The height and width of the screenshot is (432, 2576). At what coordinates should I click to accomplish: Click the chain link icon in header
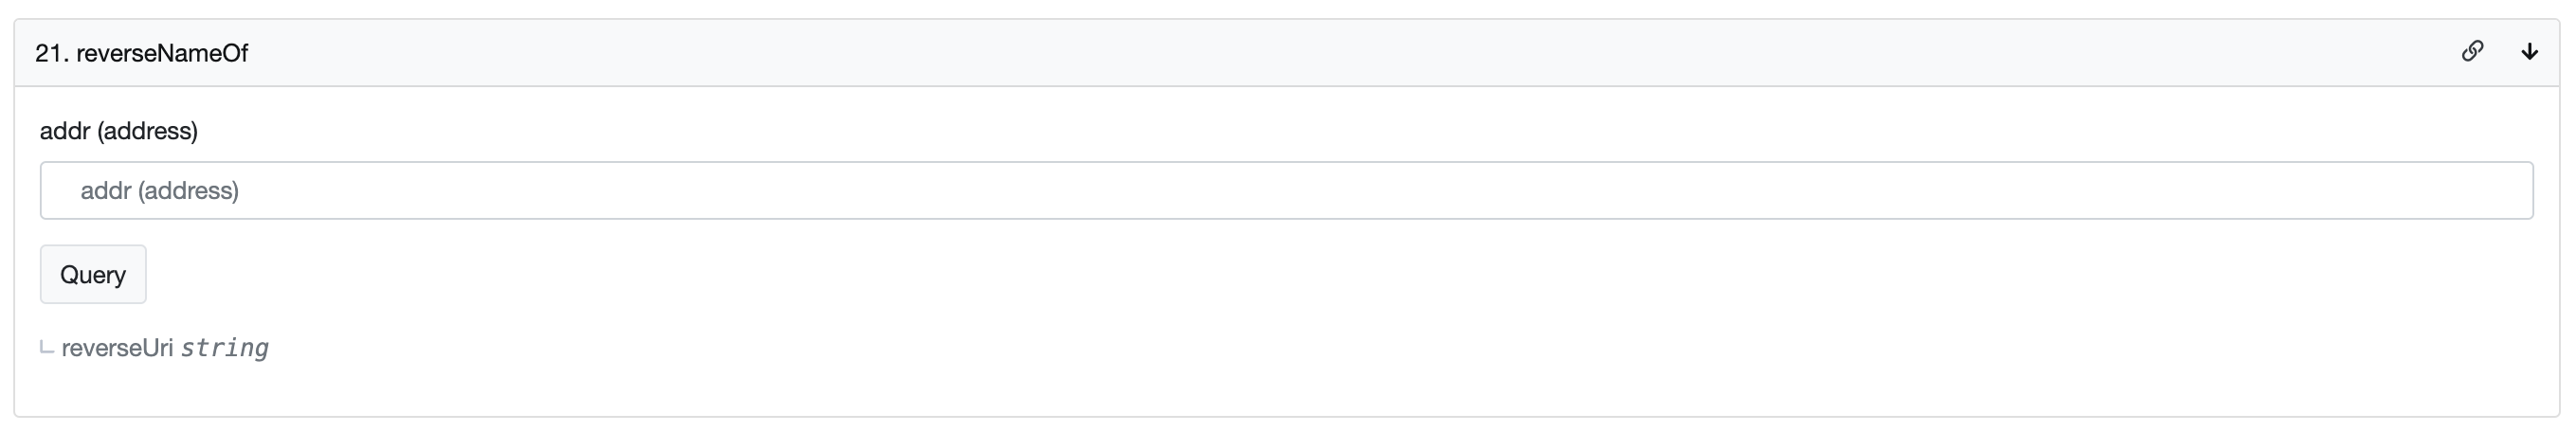[2472, 51]
